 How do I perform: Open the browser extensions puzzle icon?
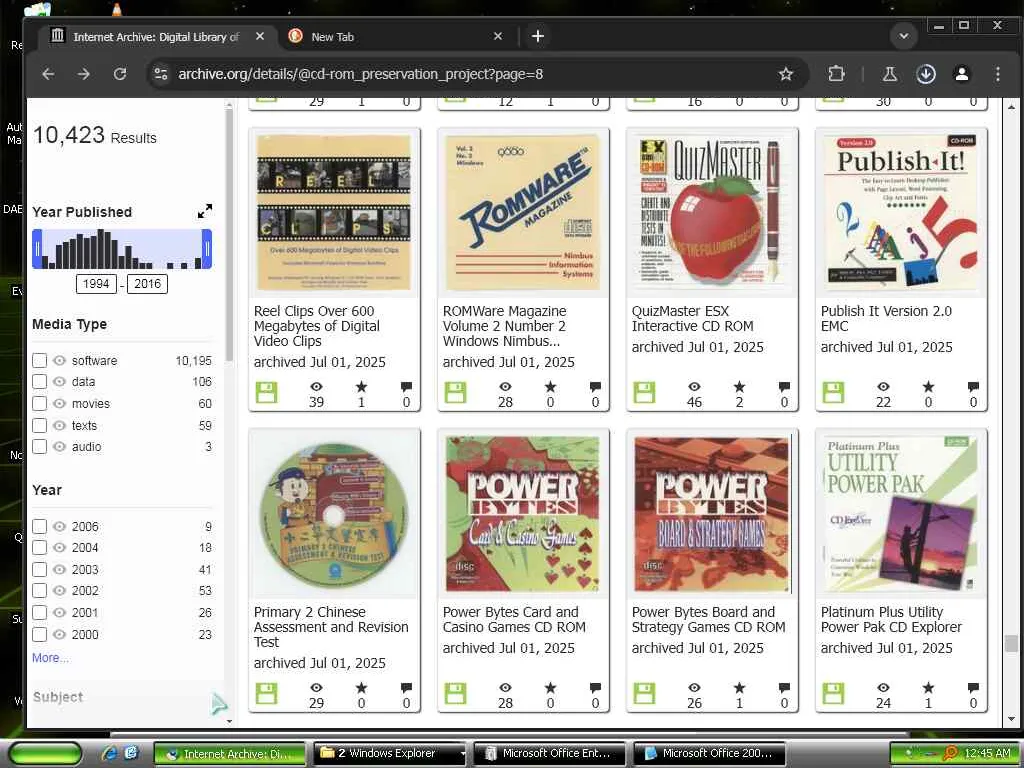tap(836, 74)
